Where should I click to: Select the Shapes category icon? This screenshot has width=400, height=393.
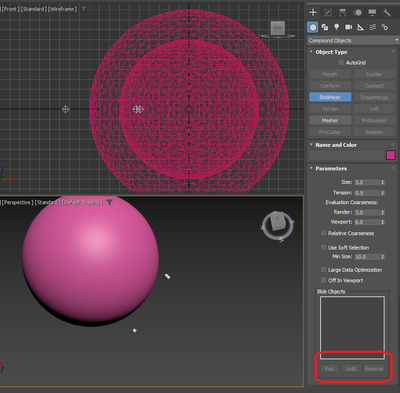325,27
